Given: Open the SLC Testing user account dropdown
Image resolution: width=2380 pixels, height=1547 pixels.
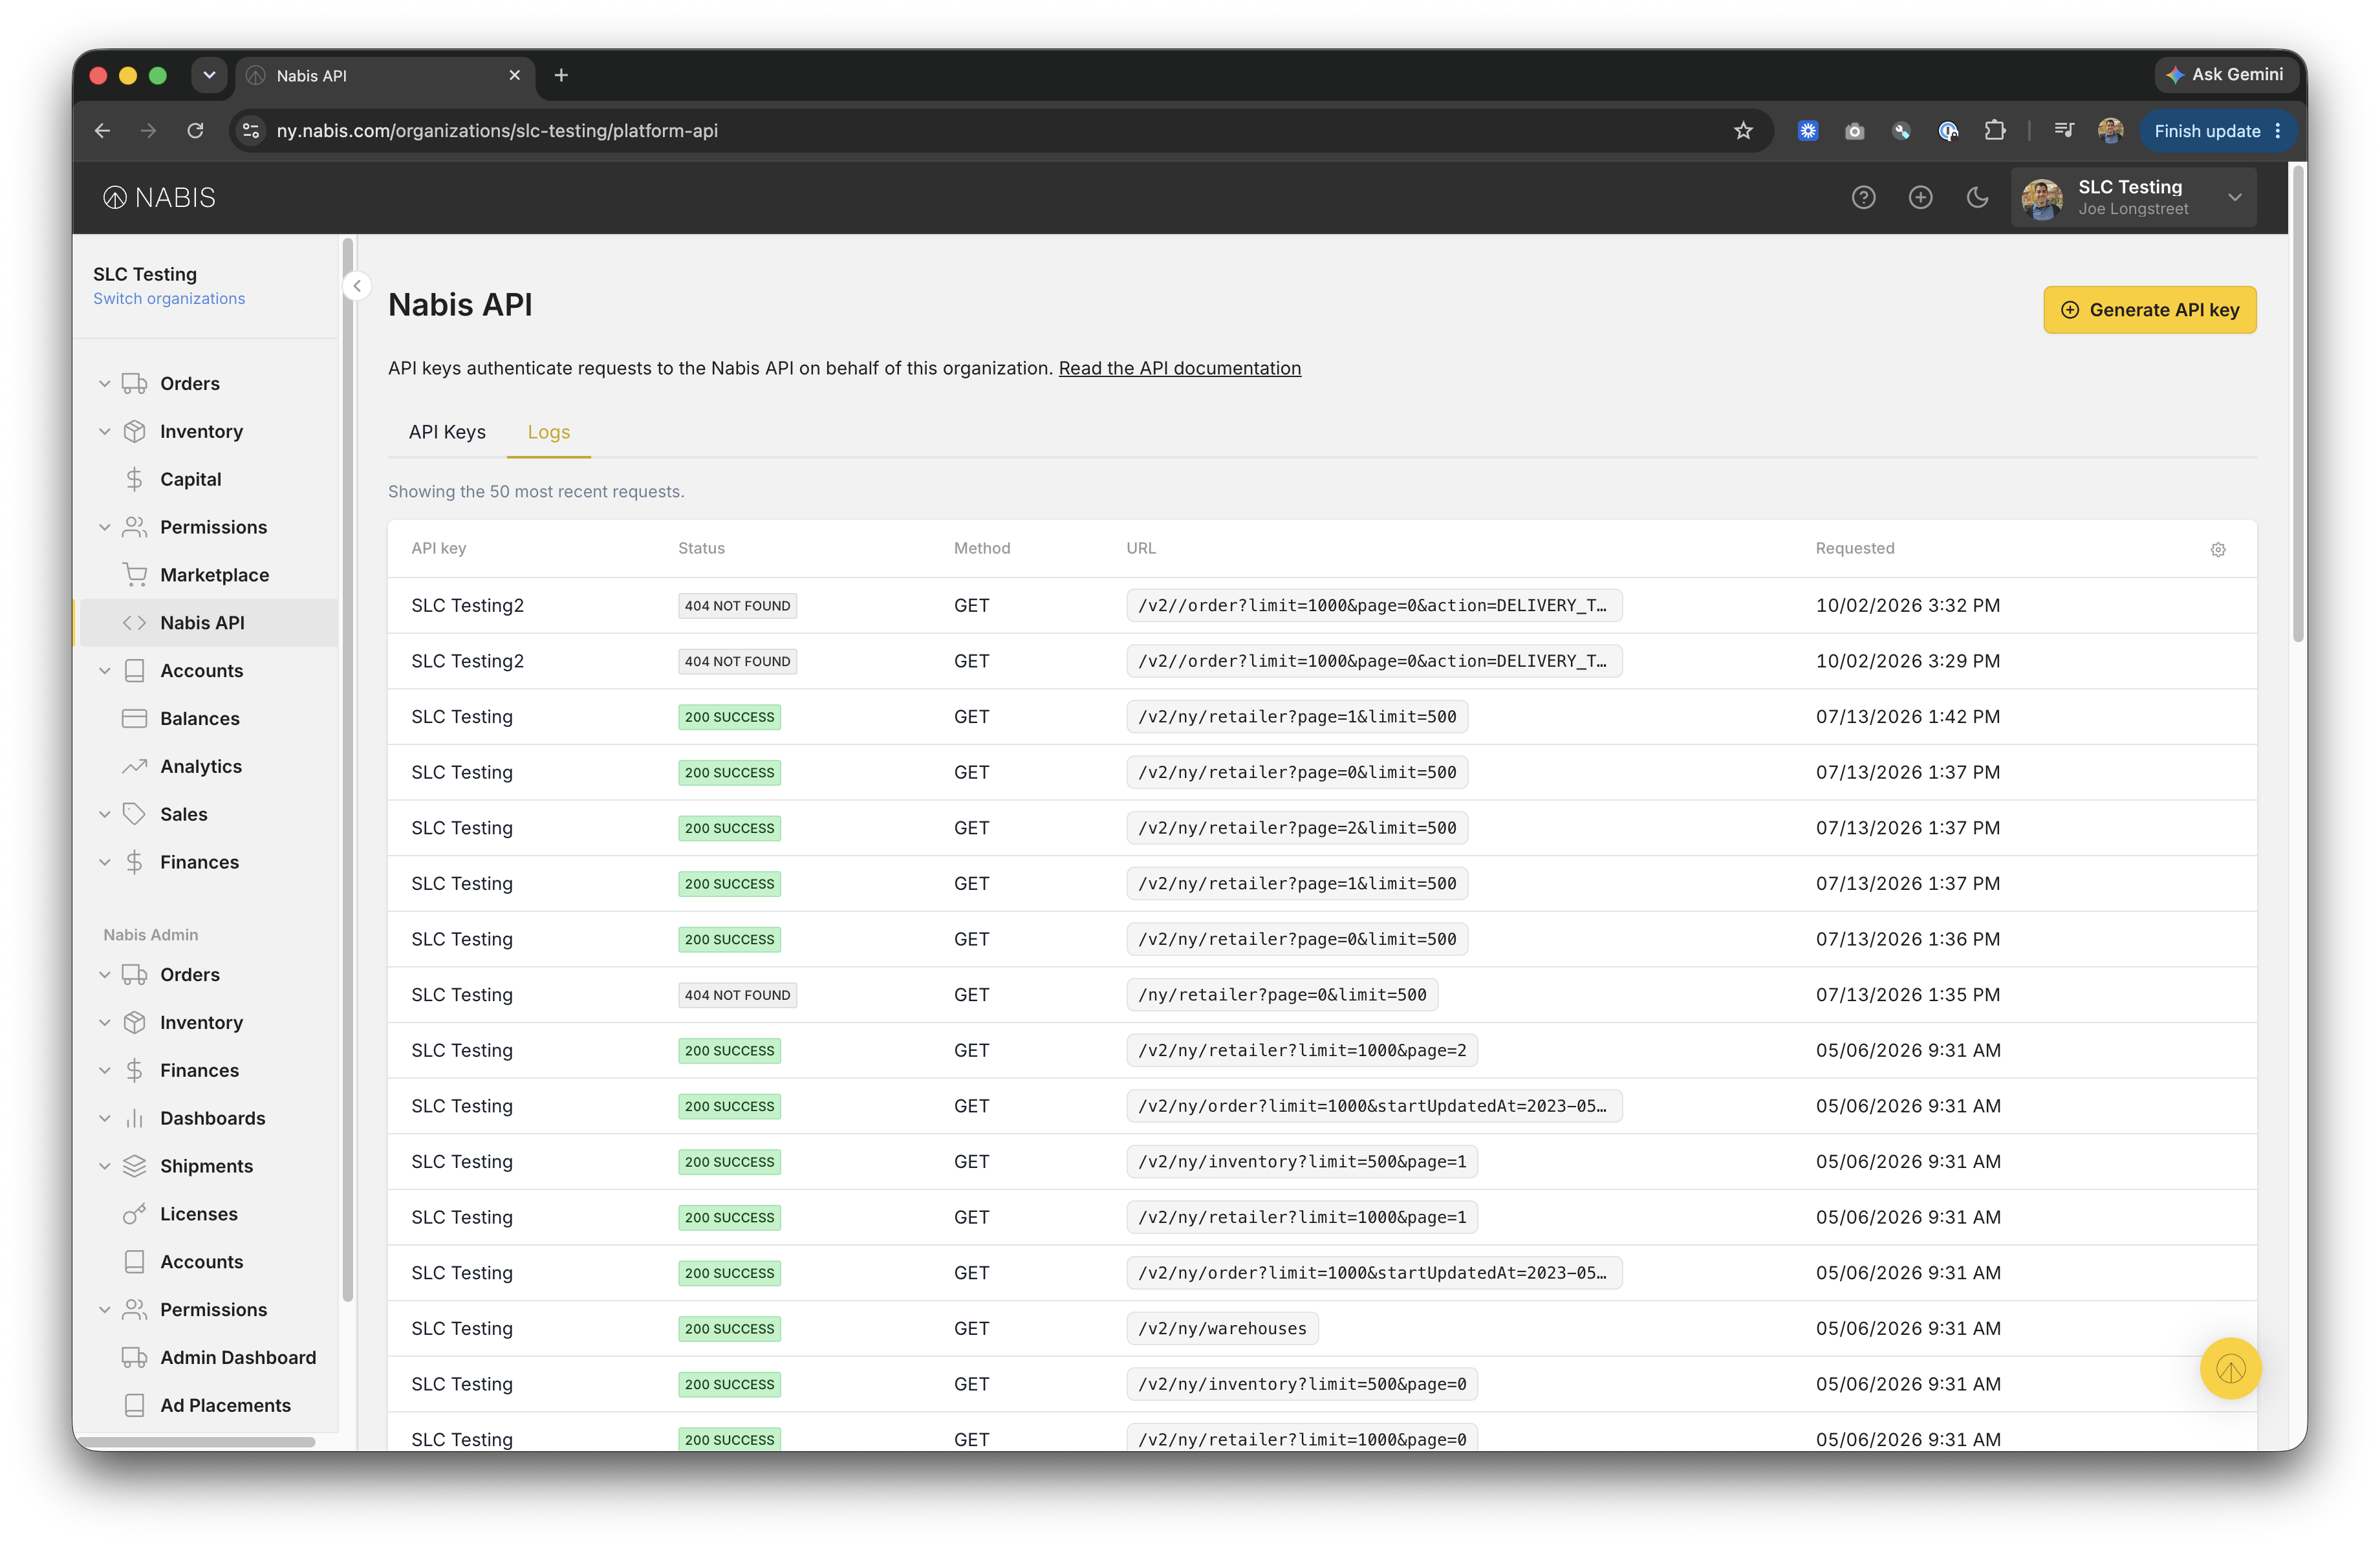Looking at the screenshot, I should pos(2133,197).
